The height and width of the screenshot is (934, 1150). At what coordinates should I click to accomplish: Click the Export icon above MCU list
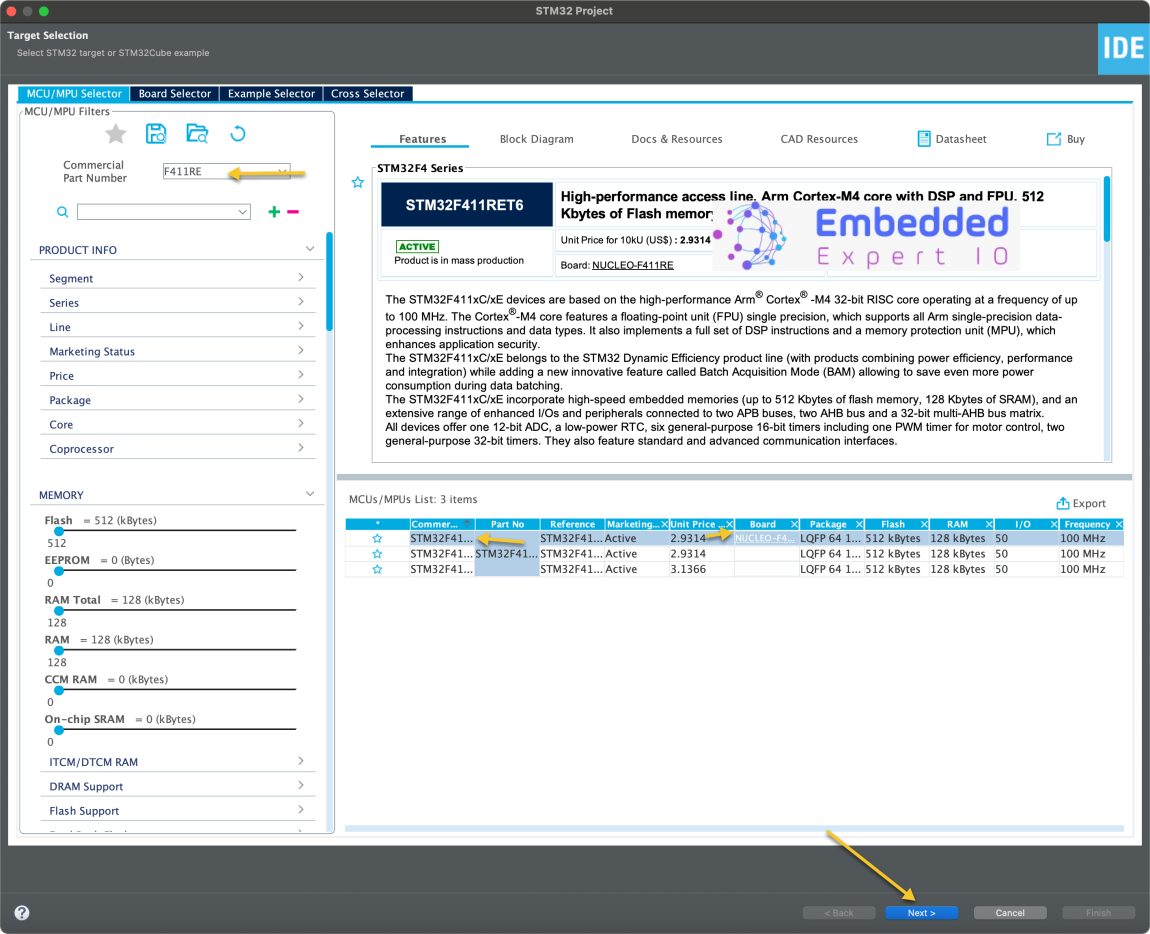pos(1063,504)
